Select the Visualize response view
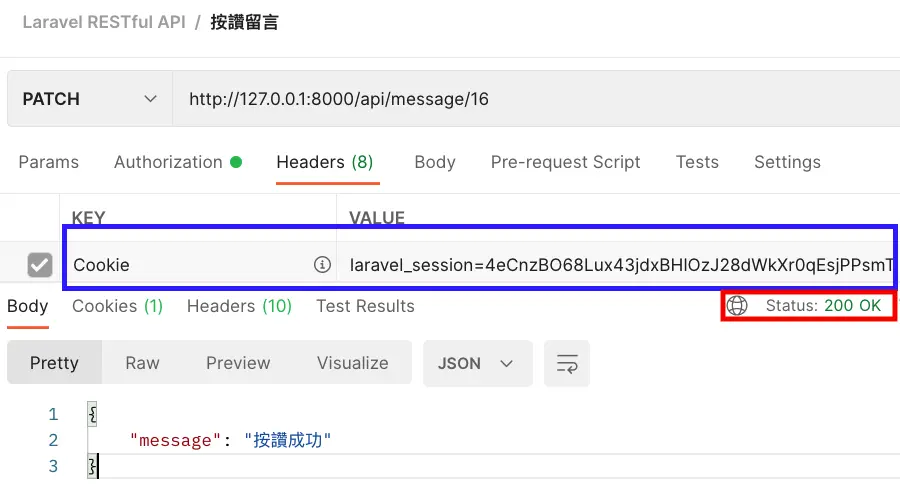 pyautogui.click(x=352, y=363)
